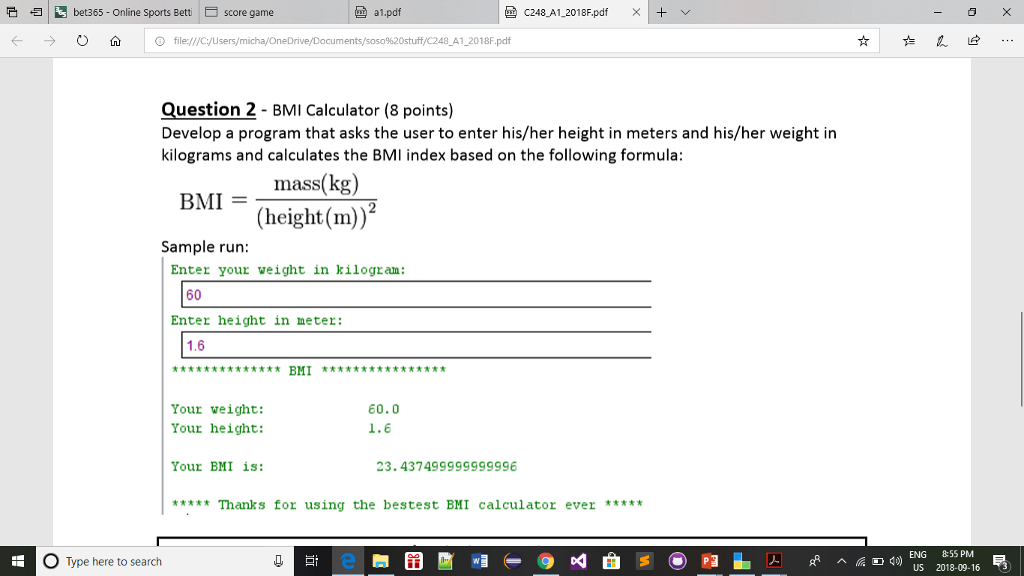
Task: Click the Back navigation arrow
Action: 16,42
